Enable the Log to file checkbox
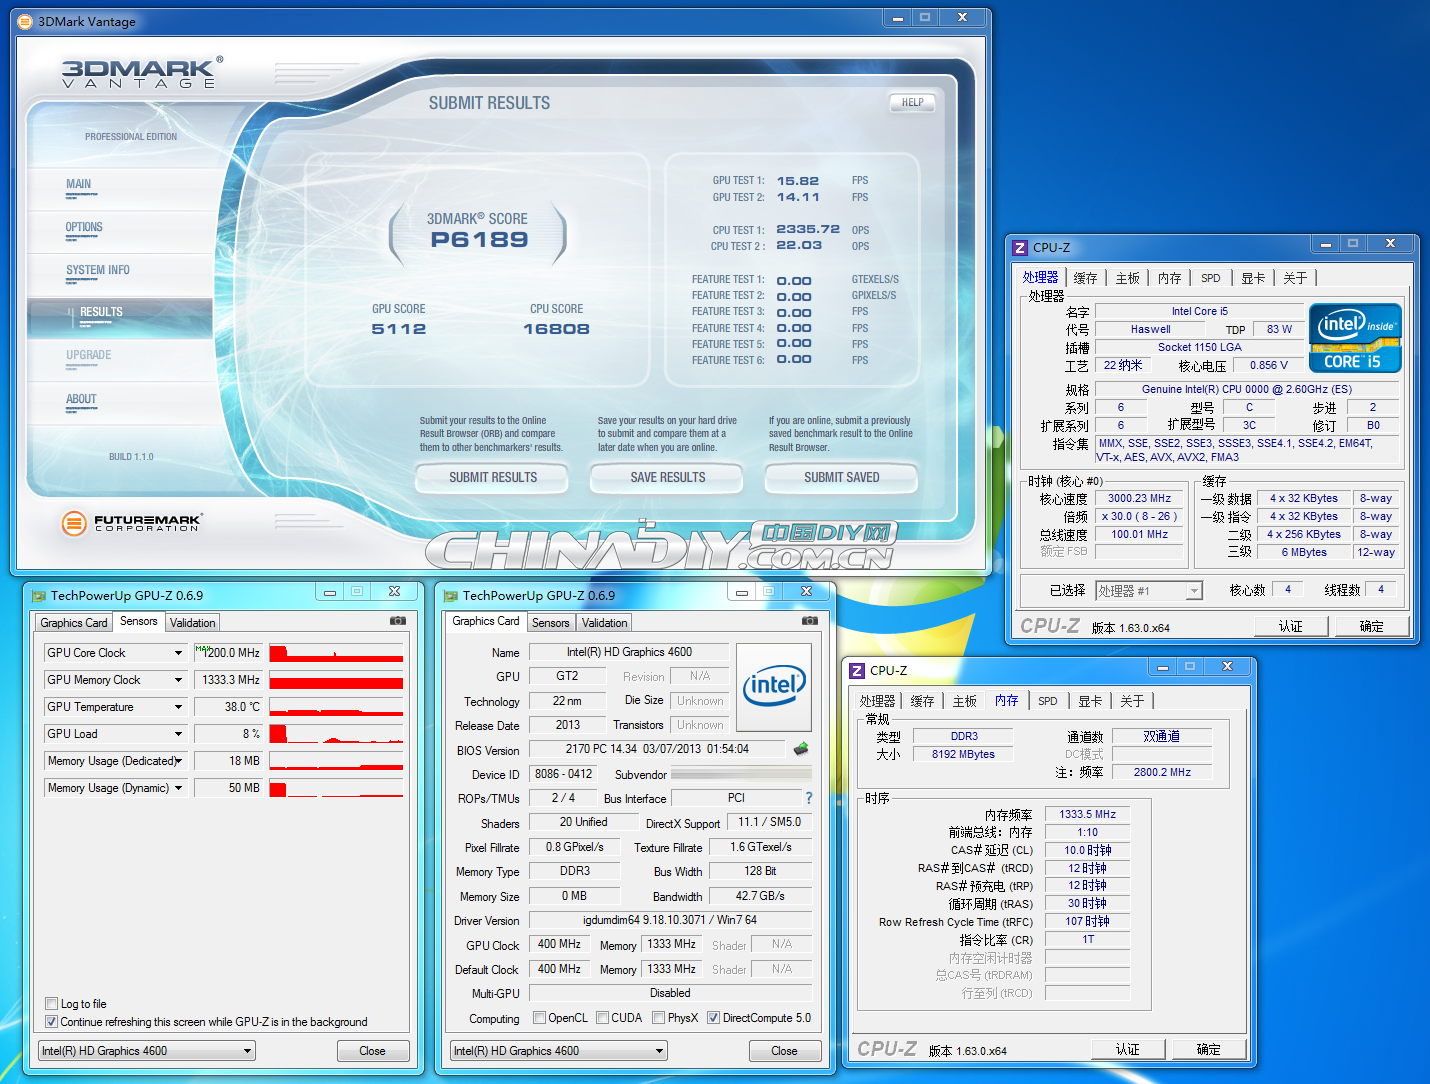Image resolution: width=1430 pixels, height=1084 pixels. pyautogui.click(x=51, y=1004)
